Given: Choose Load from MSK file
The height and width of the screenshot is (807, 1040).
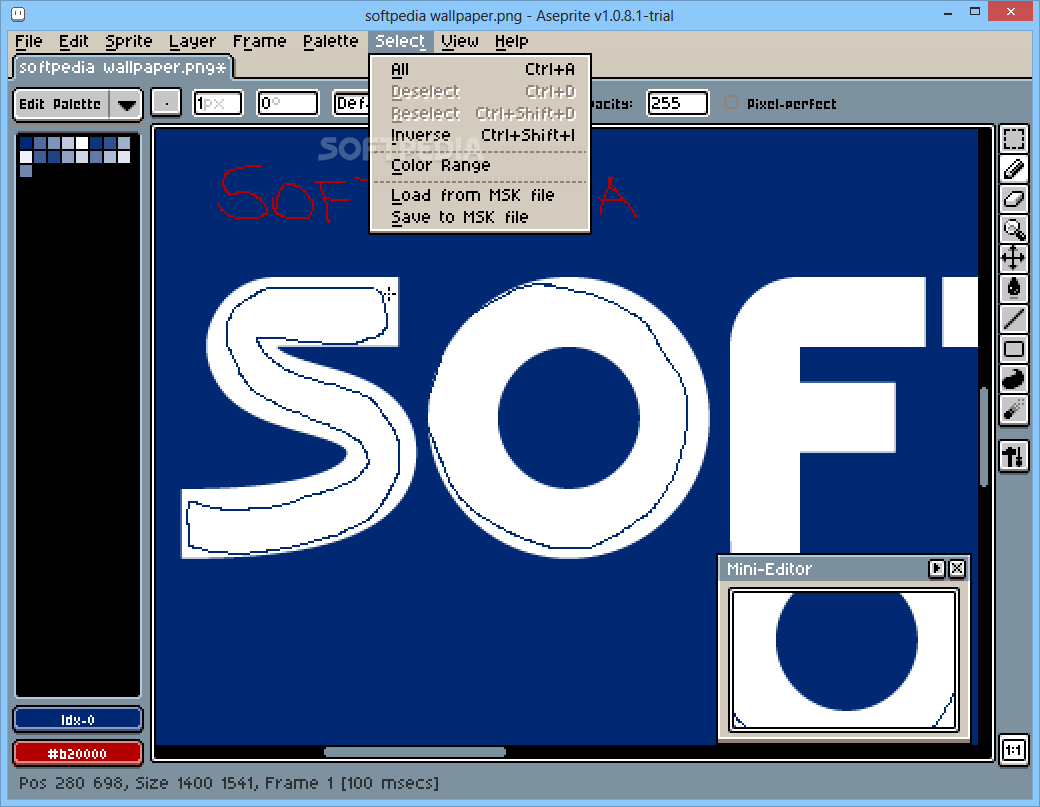Looking at the screenshot, I should click(x=480, y=195).
